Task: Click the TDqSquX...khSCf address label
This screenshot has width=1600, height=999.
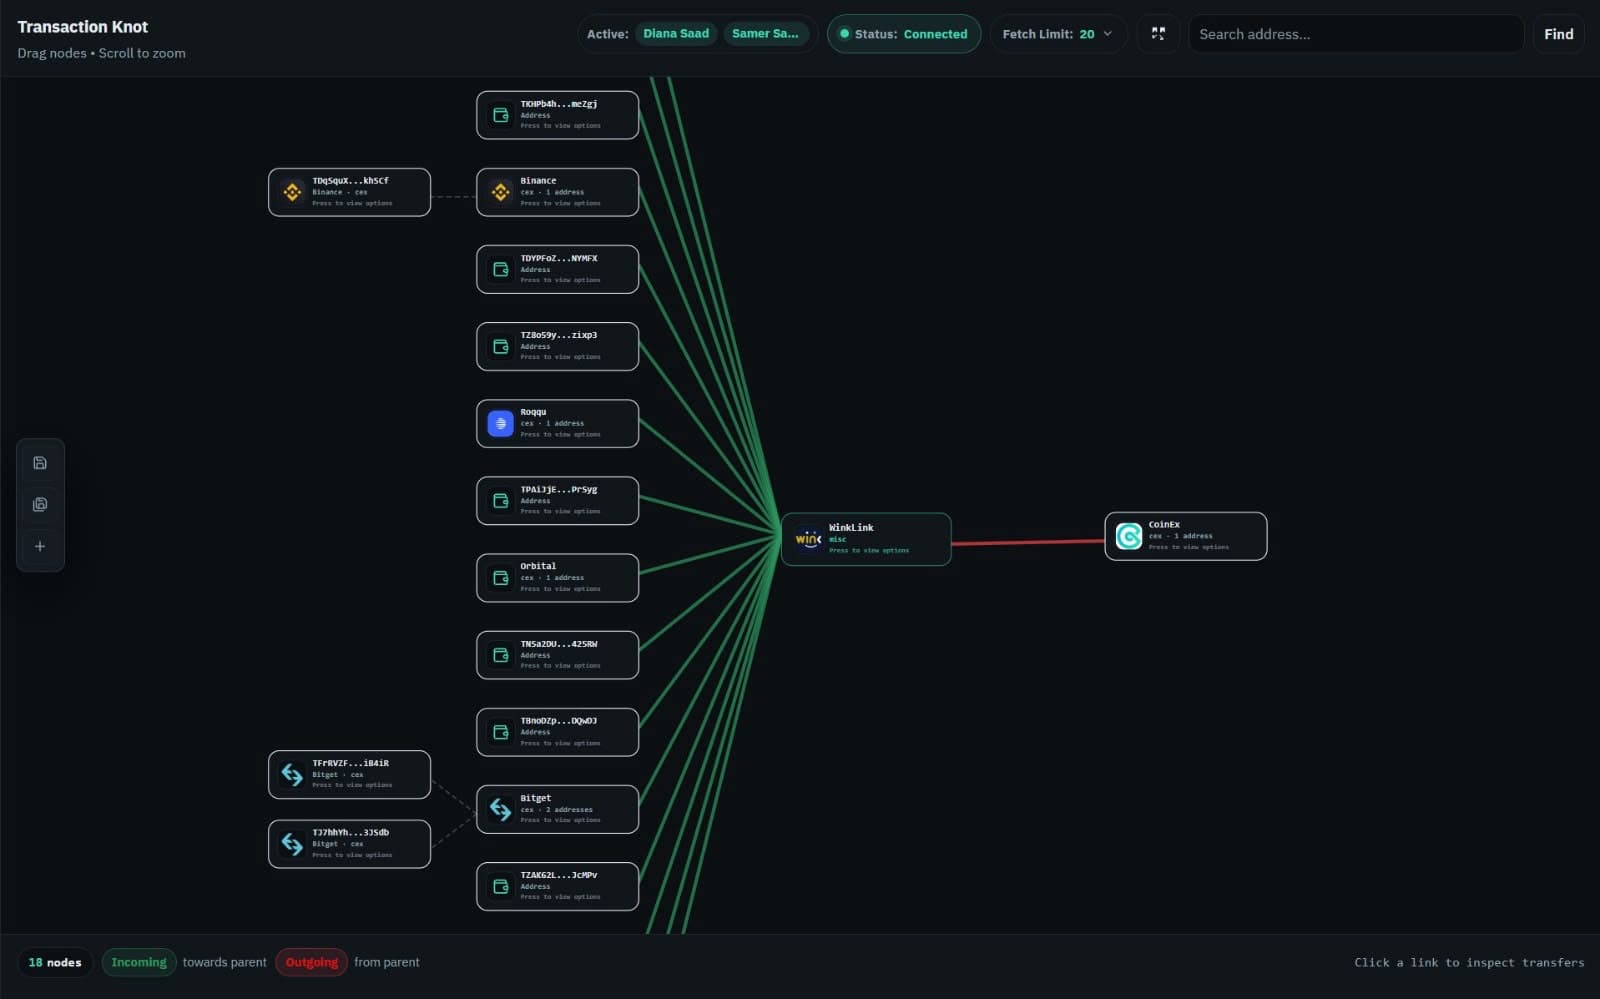Action: (x=350, y=181)
